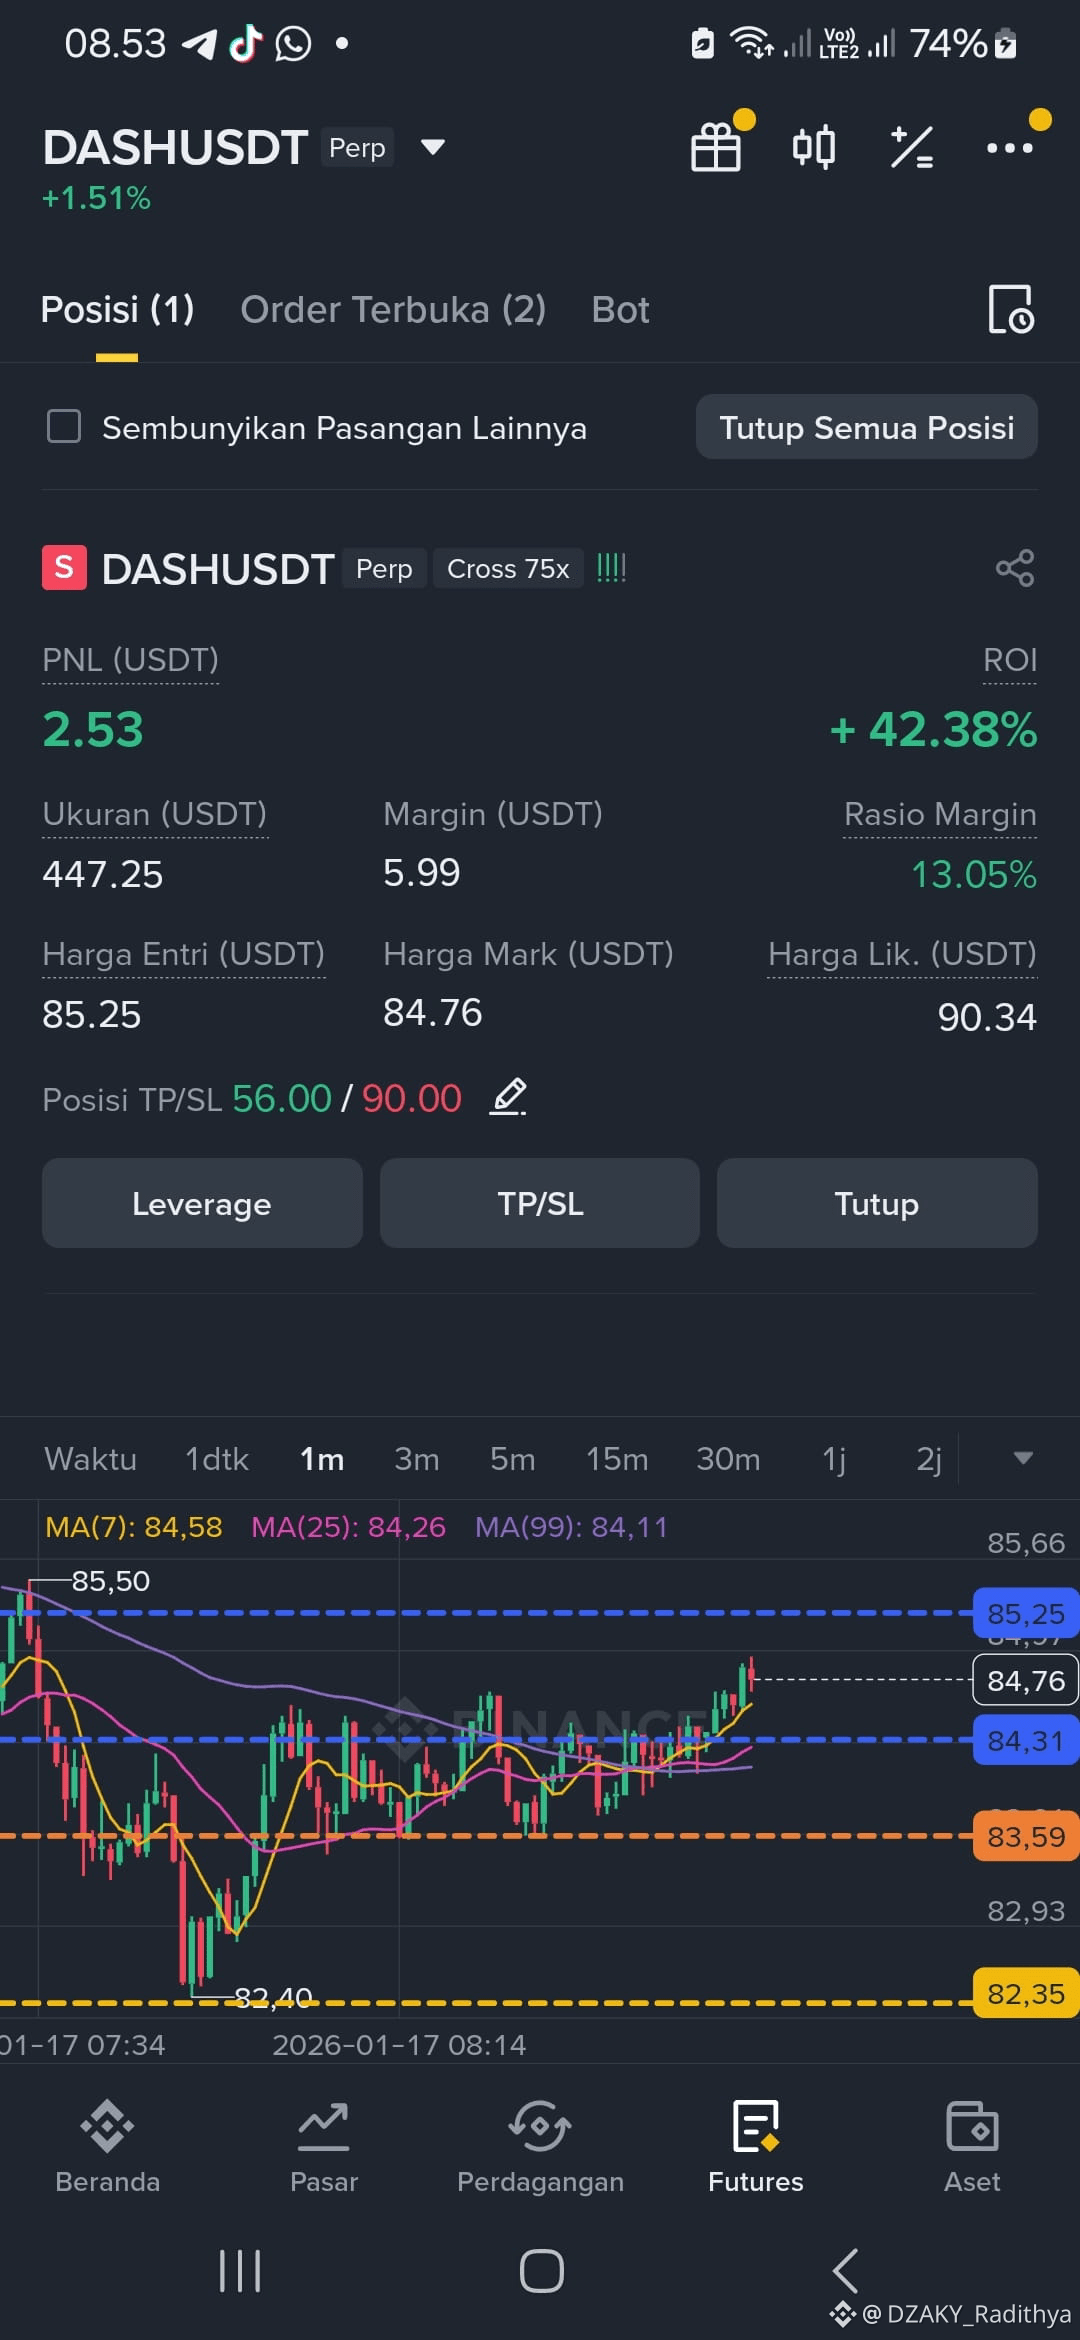The width and height of the screenshot is (1080, 2340).
Task: Tap the Tutup close position button
Action: click(x=877, y=1203)
